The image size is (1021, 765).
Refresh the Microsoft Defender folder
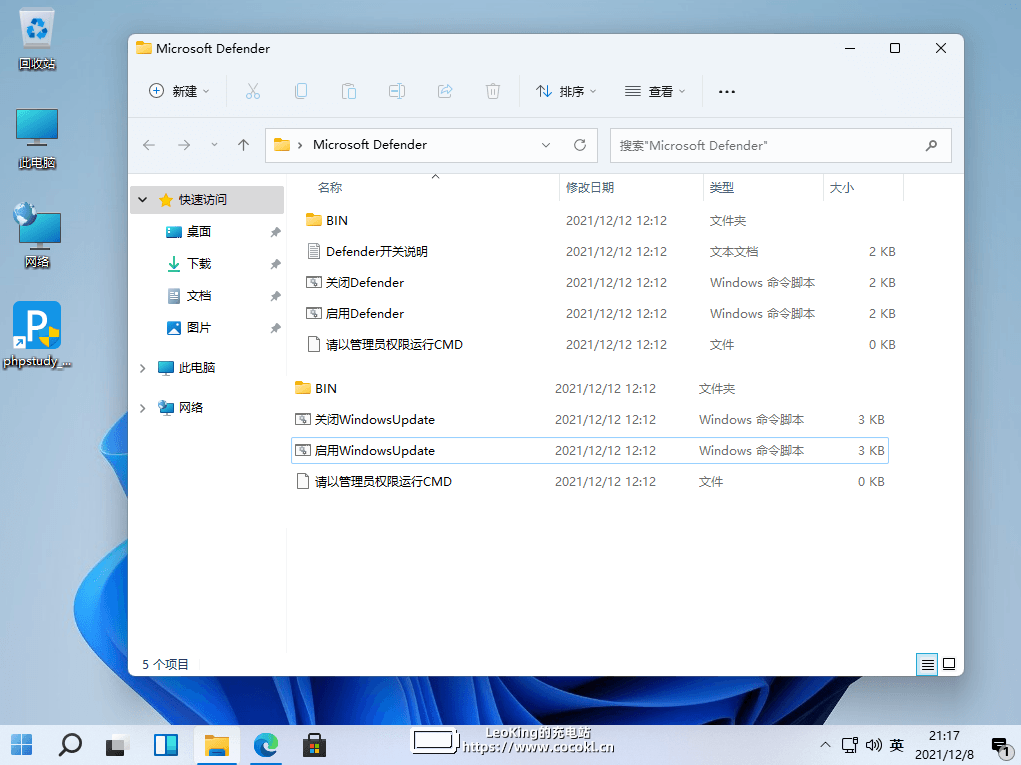tap(580, 145)
